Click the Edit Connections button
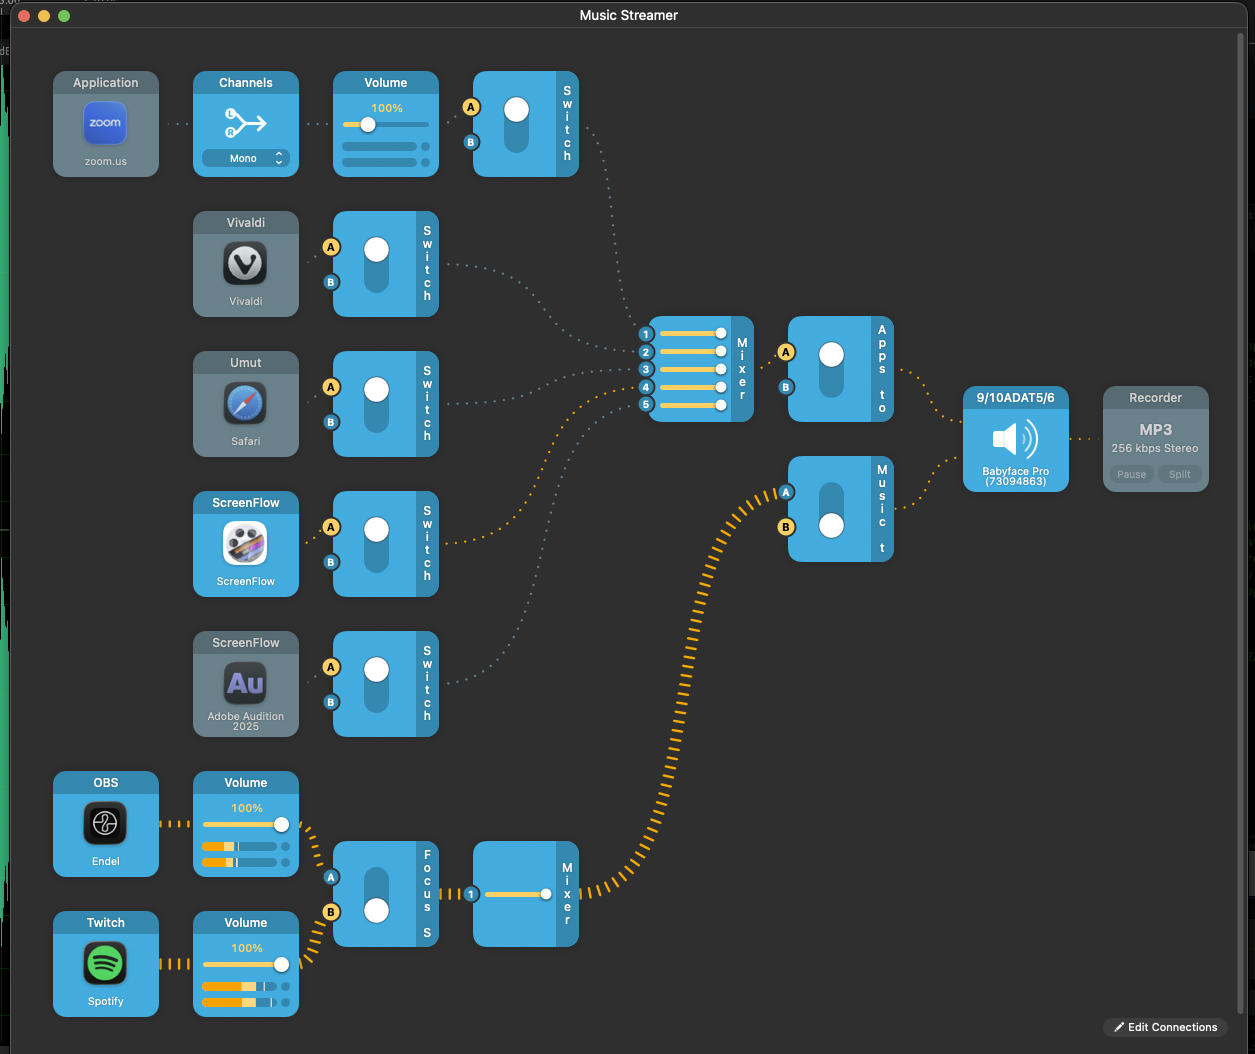 [x=1165, y=1027]
